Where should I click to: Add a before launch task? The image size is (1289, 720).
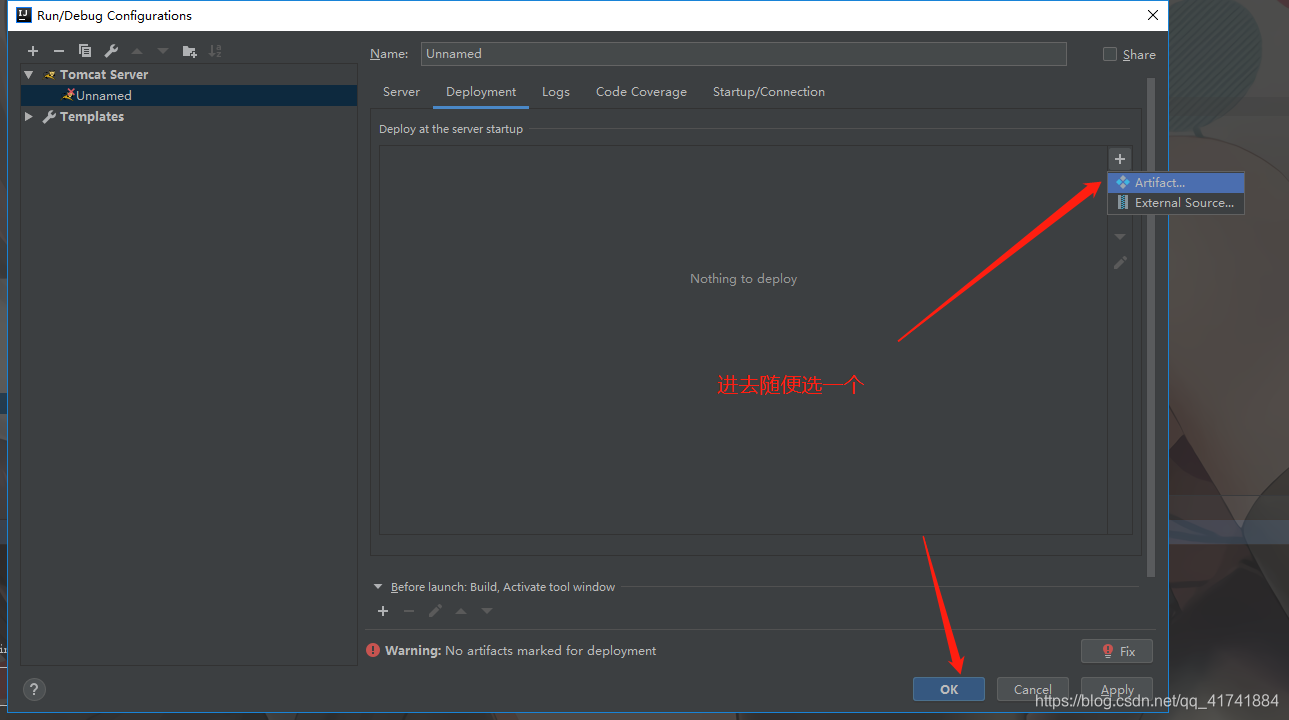(383, 611)
